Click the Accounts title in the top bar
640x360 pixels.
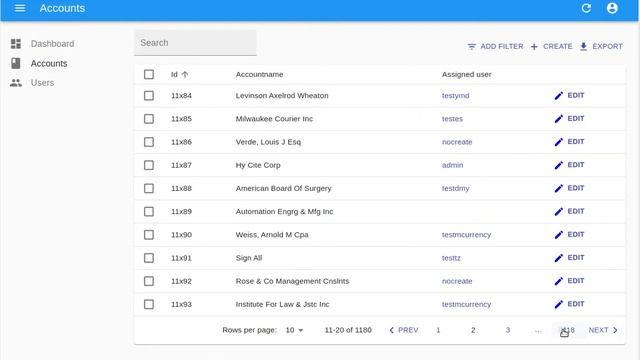(62, 8)
